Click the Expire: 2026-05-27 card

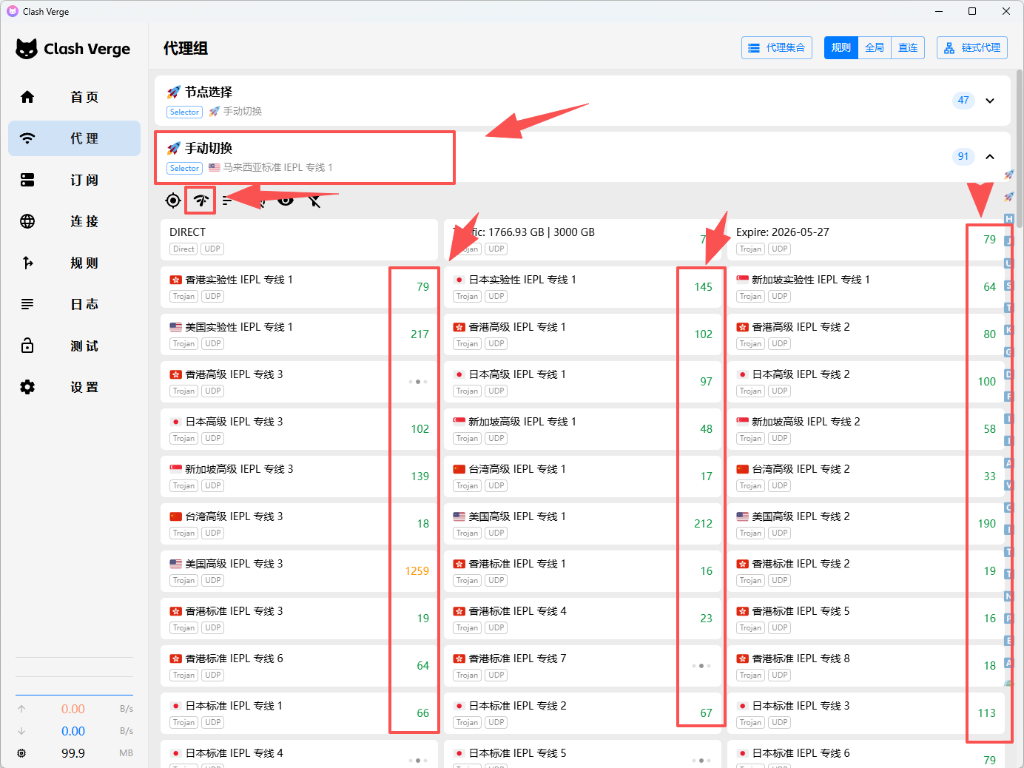click(x=865, y=240)
